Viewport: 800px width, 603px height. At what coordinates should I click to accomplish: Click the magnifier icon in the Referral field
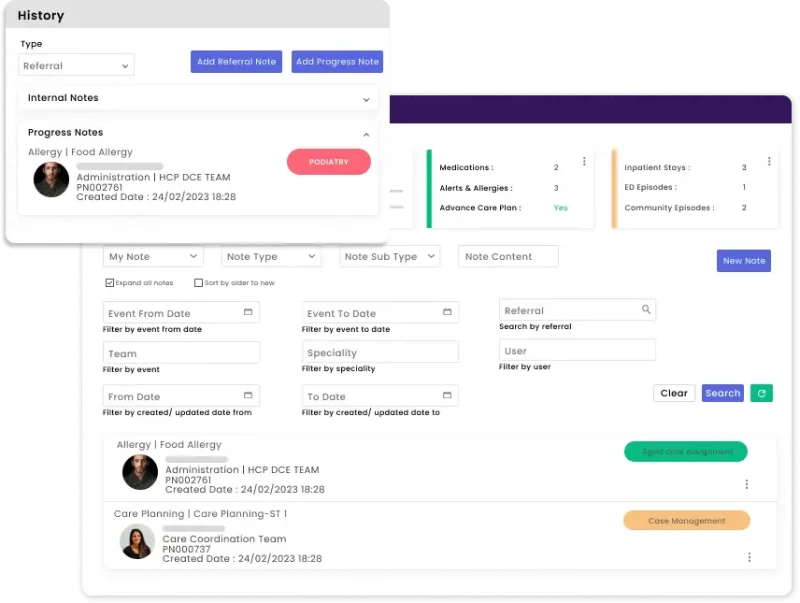(x=647, y=310)
